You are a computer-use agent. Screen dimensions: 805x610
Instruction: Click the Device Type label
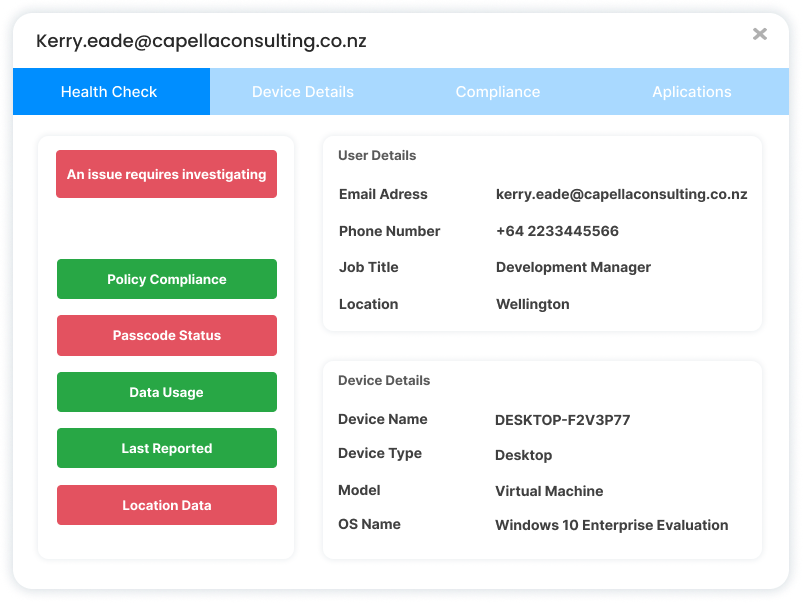coord(380,453)
